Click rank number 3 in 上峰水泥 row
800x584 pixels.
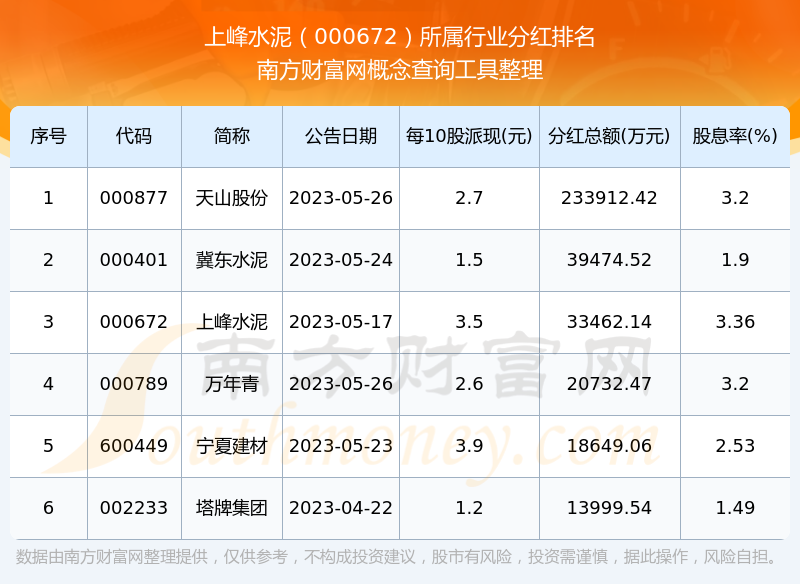point(48,322)
